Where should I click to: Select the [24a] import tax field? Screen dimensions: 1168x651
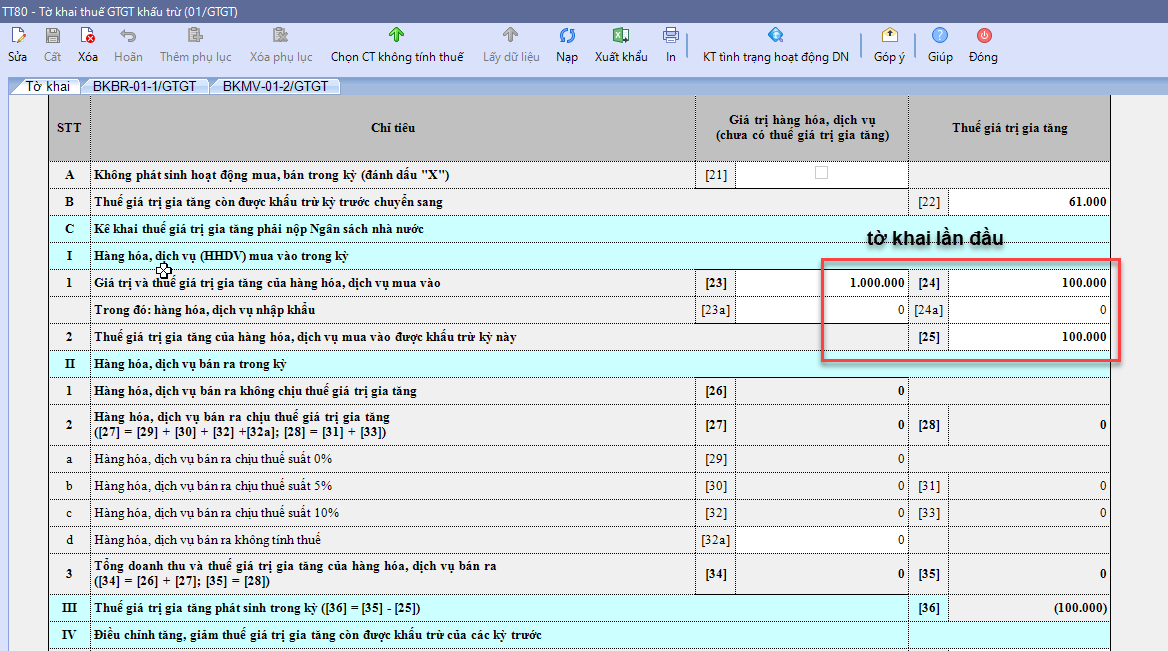click(1029, 310)
